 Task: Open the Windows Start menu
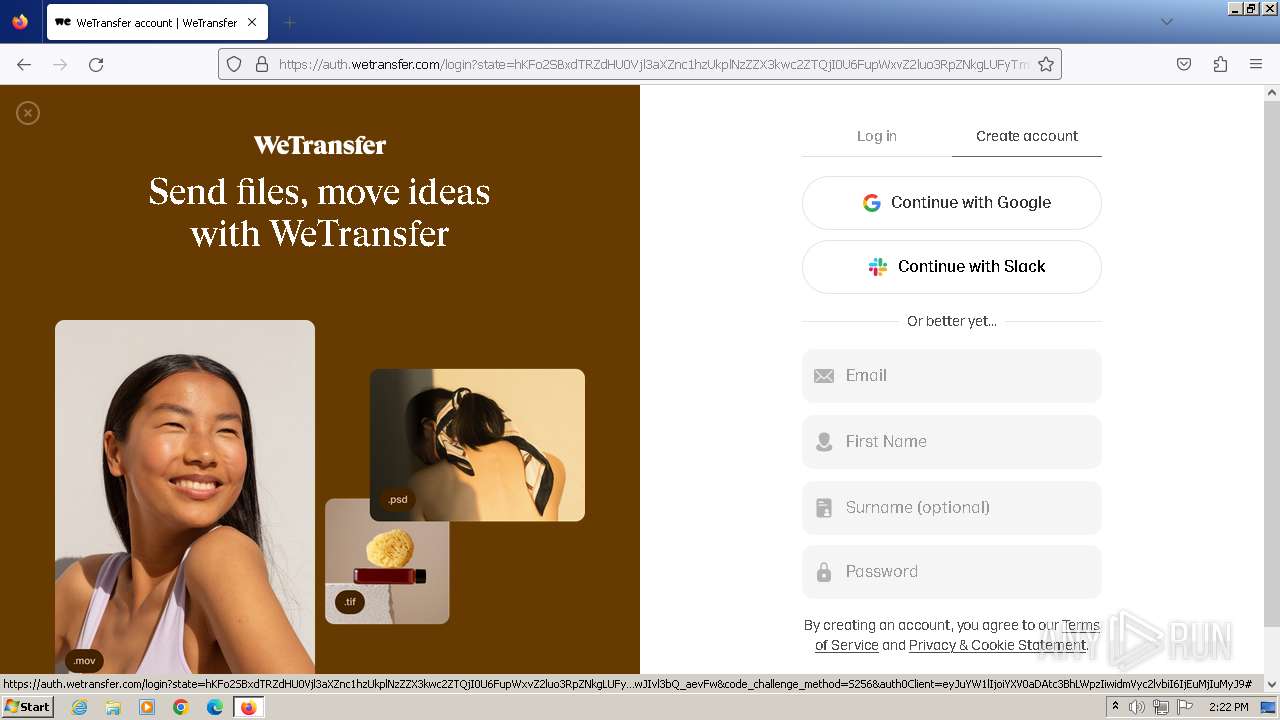(28, 707)
